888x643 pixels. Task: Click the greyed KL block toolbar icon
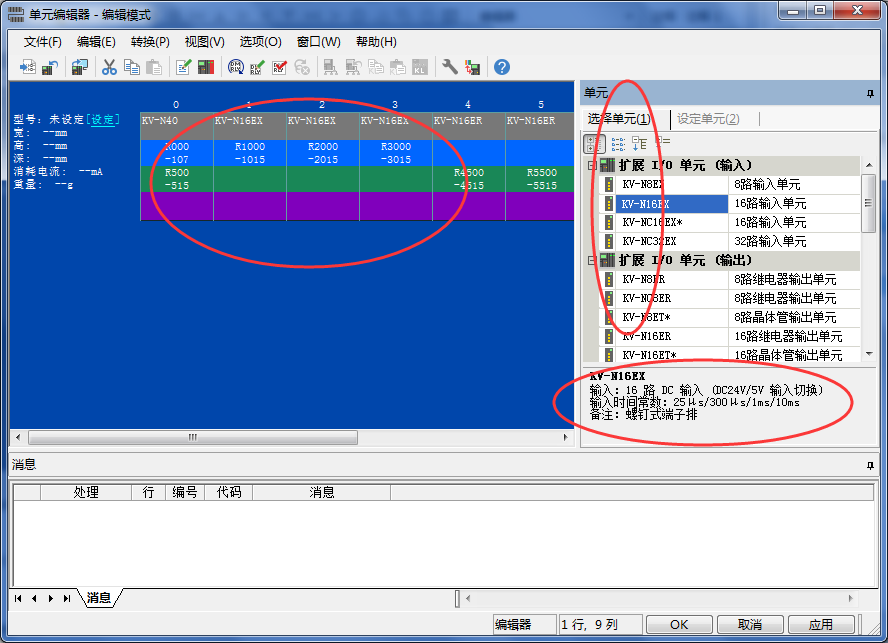(420, 67)
